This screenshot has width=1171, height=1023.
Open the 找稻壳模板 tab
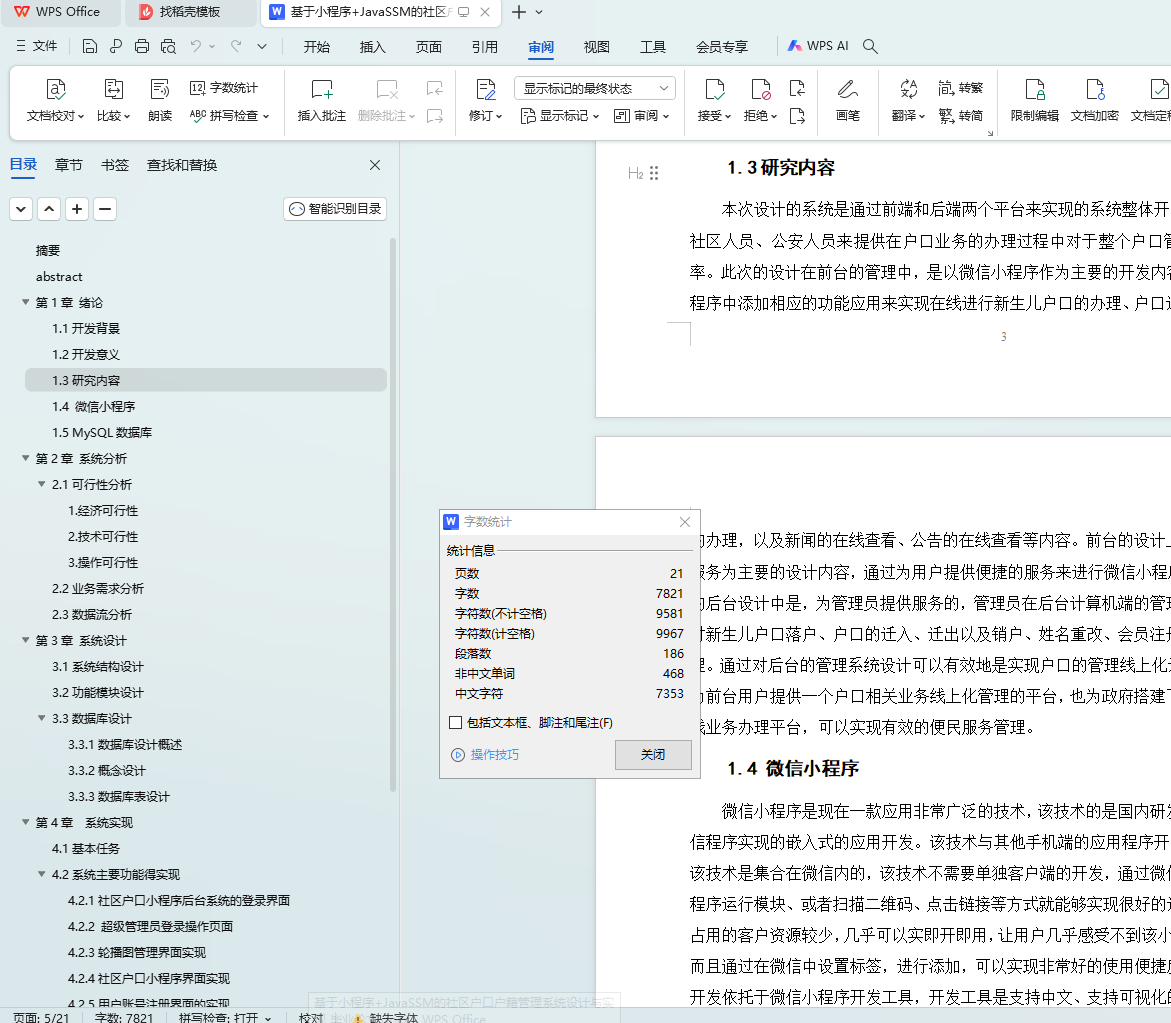coord(190,12)
